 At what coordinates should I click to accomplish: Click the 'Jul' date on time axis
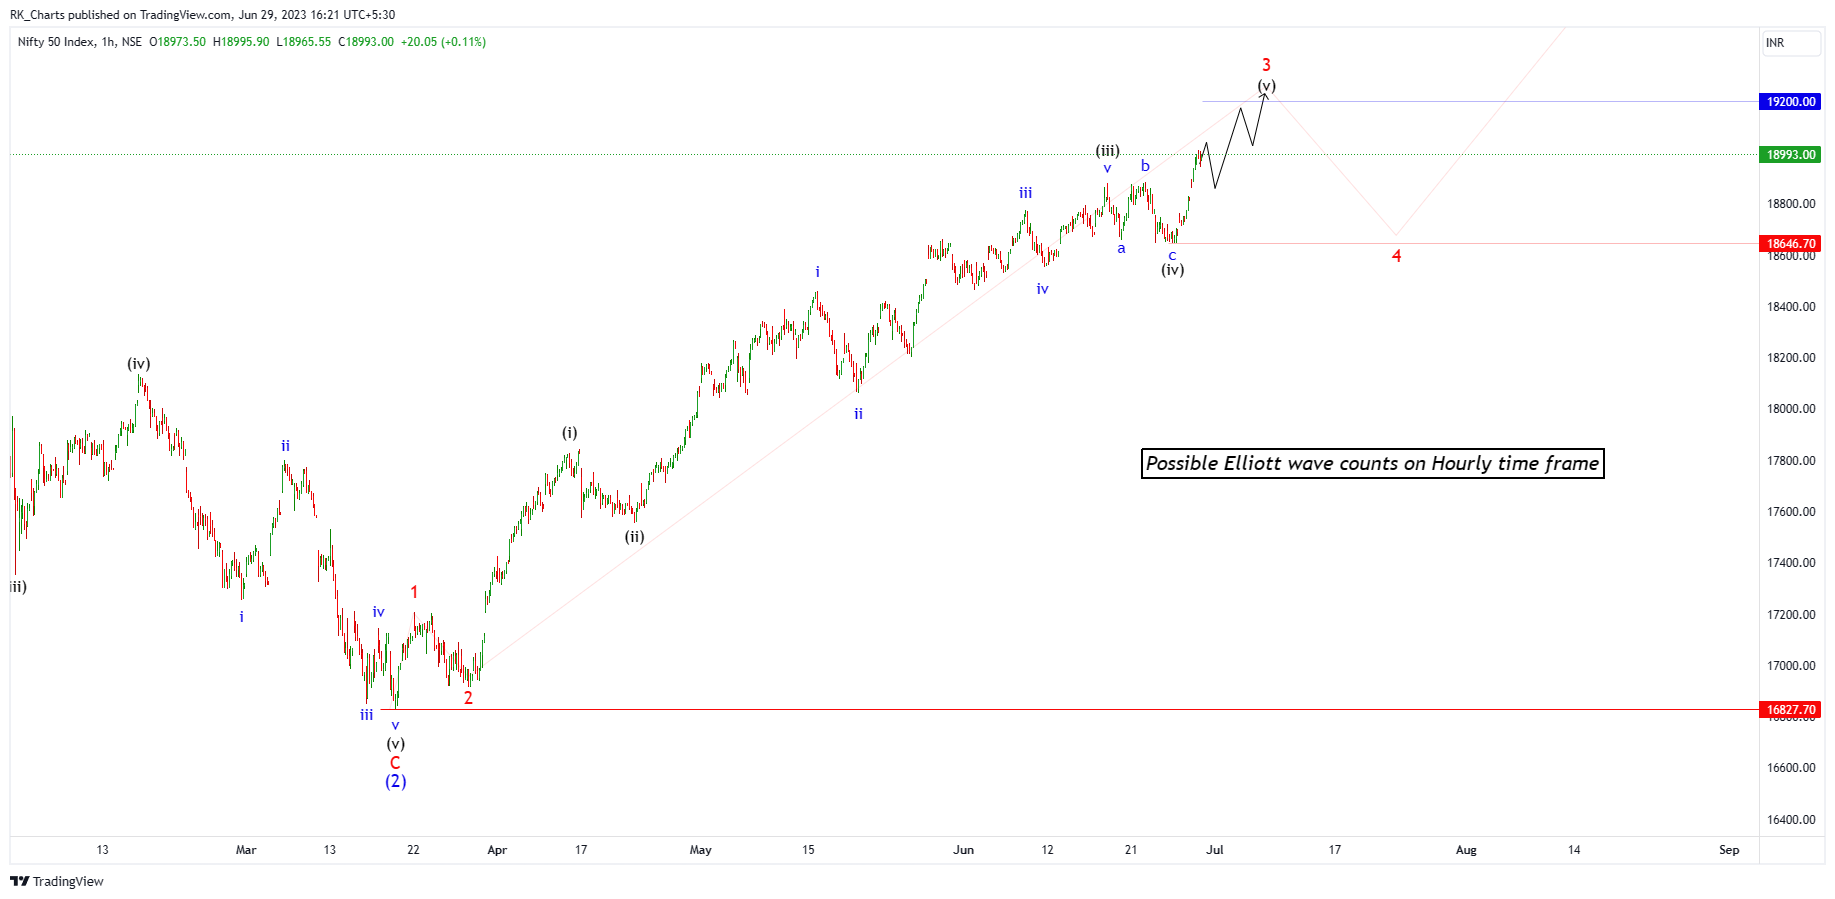coord(1215,850)
